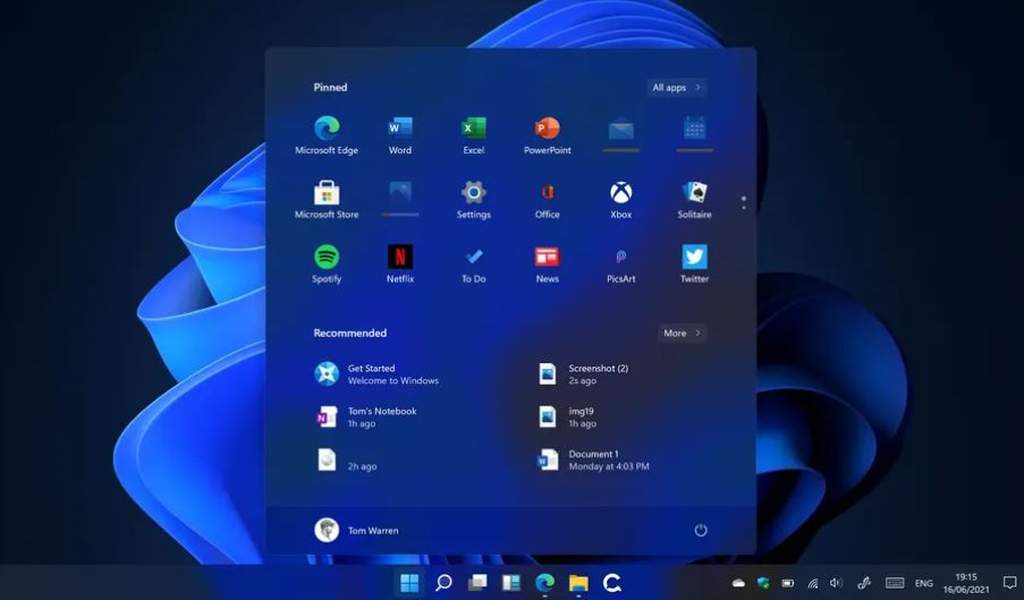1024x600 pixels.
Task: Open the recommended Document 1 file
Action: [593, 460]
